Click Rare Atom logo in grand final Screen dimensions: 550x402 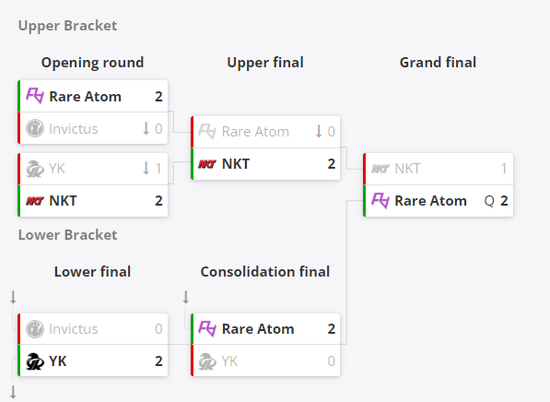380,201
